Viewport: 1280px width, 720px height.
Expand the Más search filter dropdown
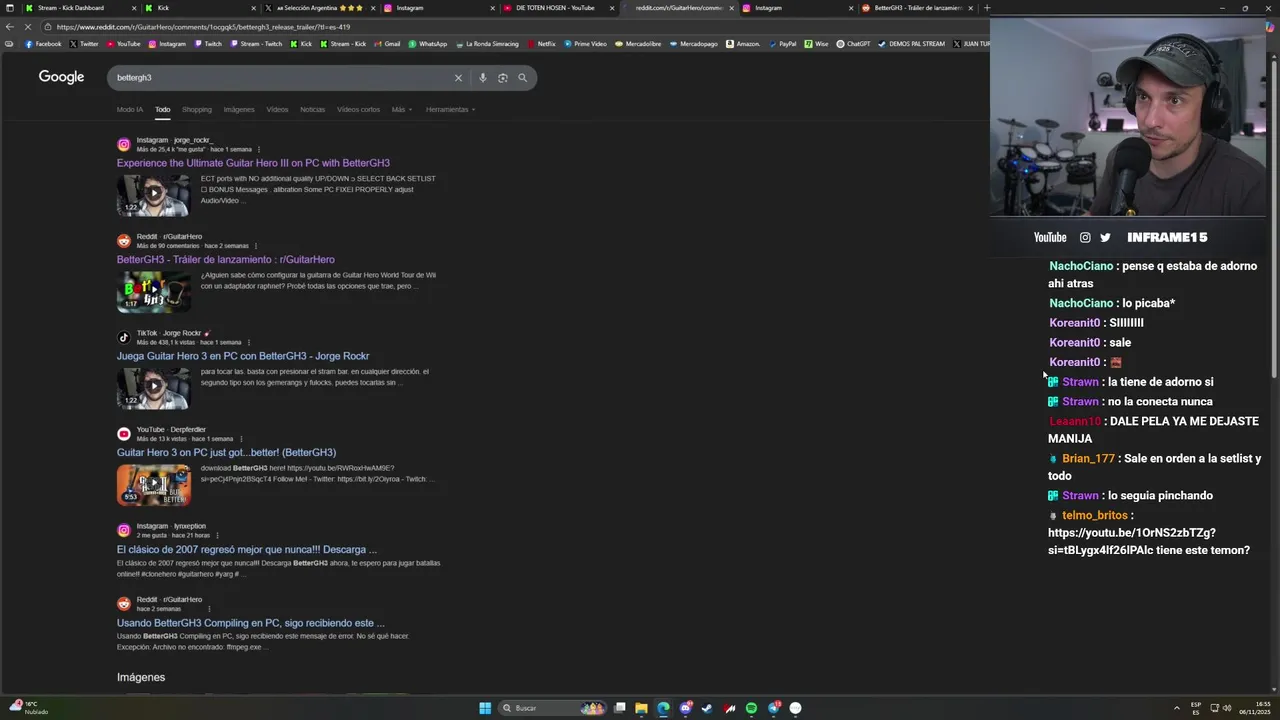pyautogui.click(x=401, y=109)
